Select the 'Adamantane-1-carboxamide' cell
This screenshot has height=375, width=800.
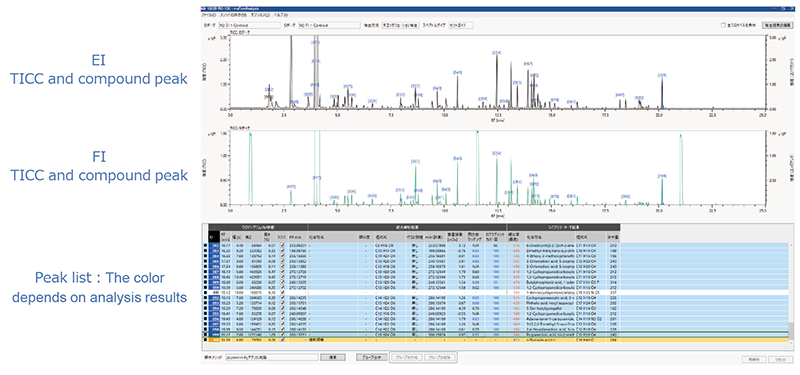551,319
